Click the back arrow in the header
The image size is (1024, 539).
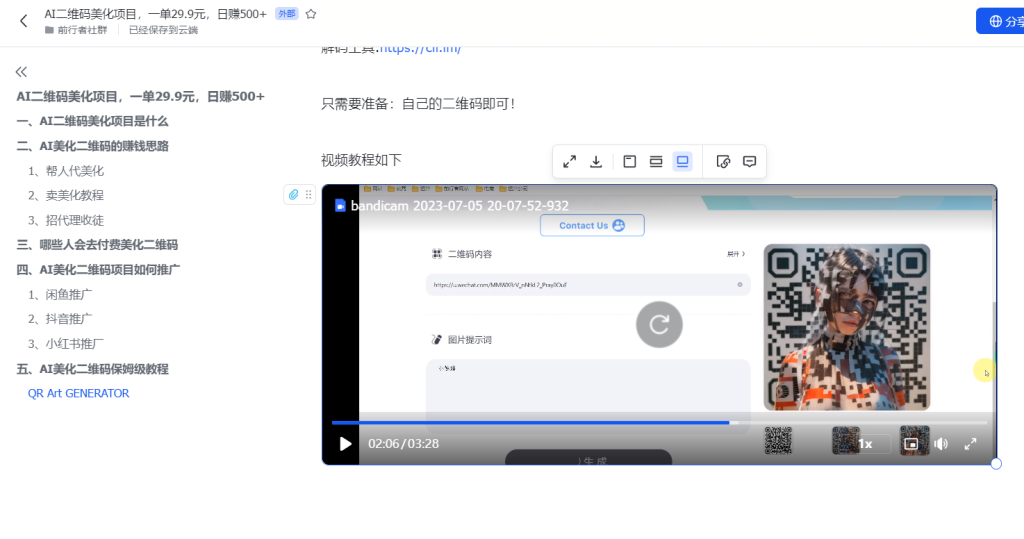coord(23,21)
